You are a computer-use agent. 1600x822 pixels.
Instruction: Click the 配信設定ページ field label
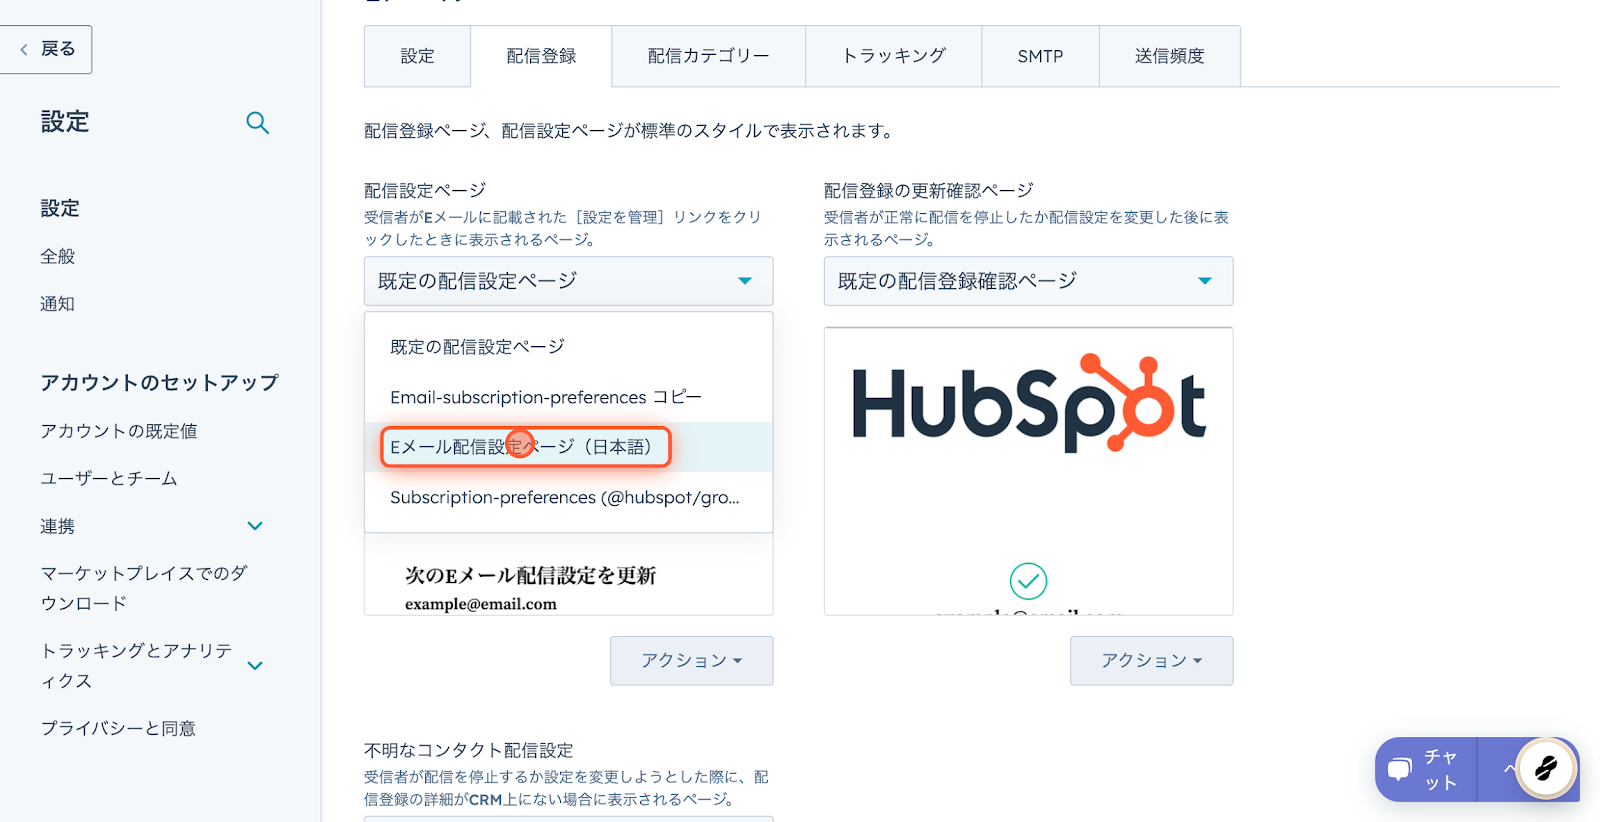[425, 191]
